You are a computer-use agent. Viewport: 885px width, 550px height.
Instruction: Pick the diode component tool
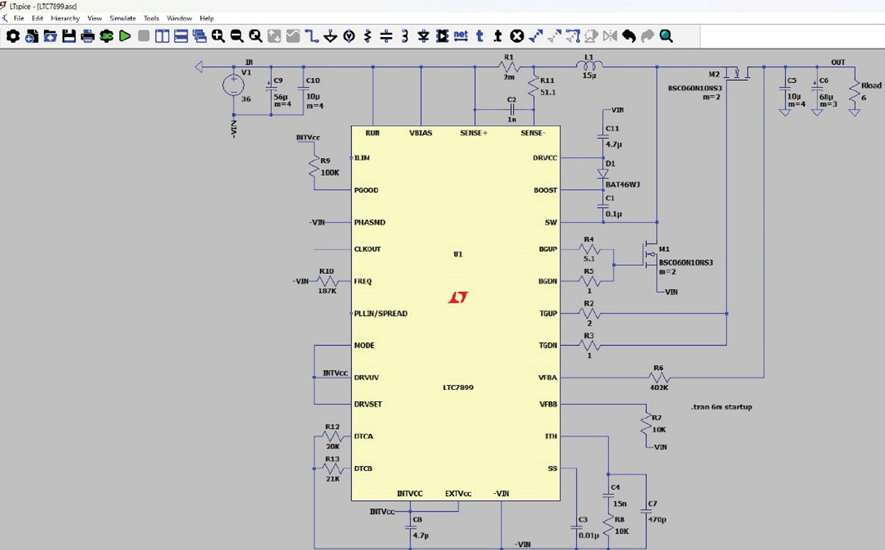point(424,36)
